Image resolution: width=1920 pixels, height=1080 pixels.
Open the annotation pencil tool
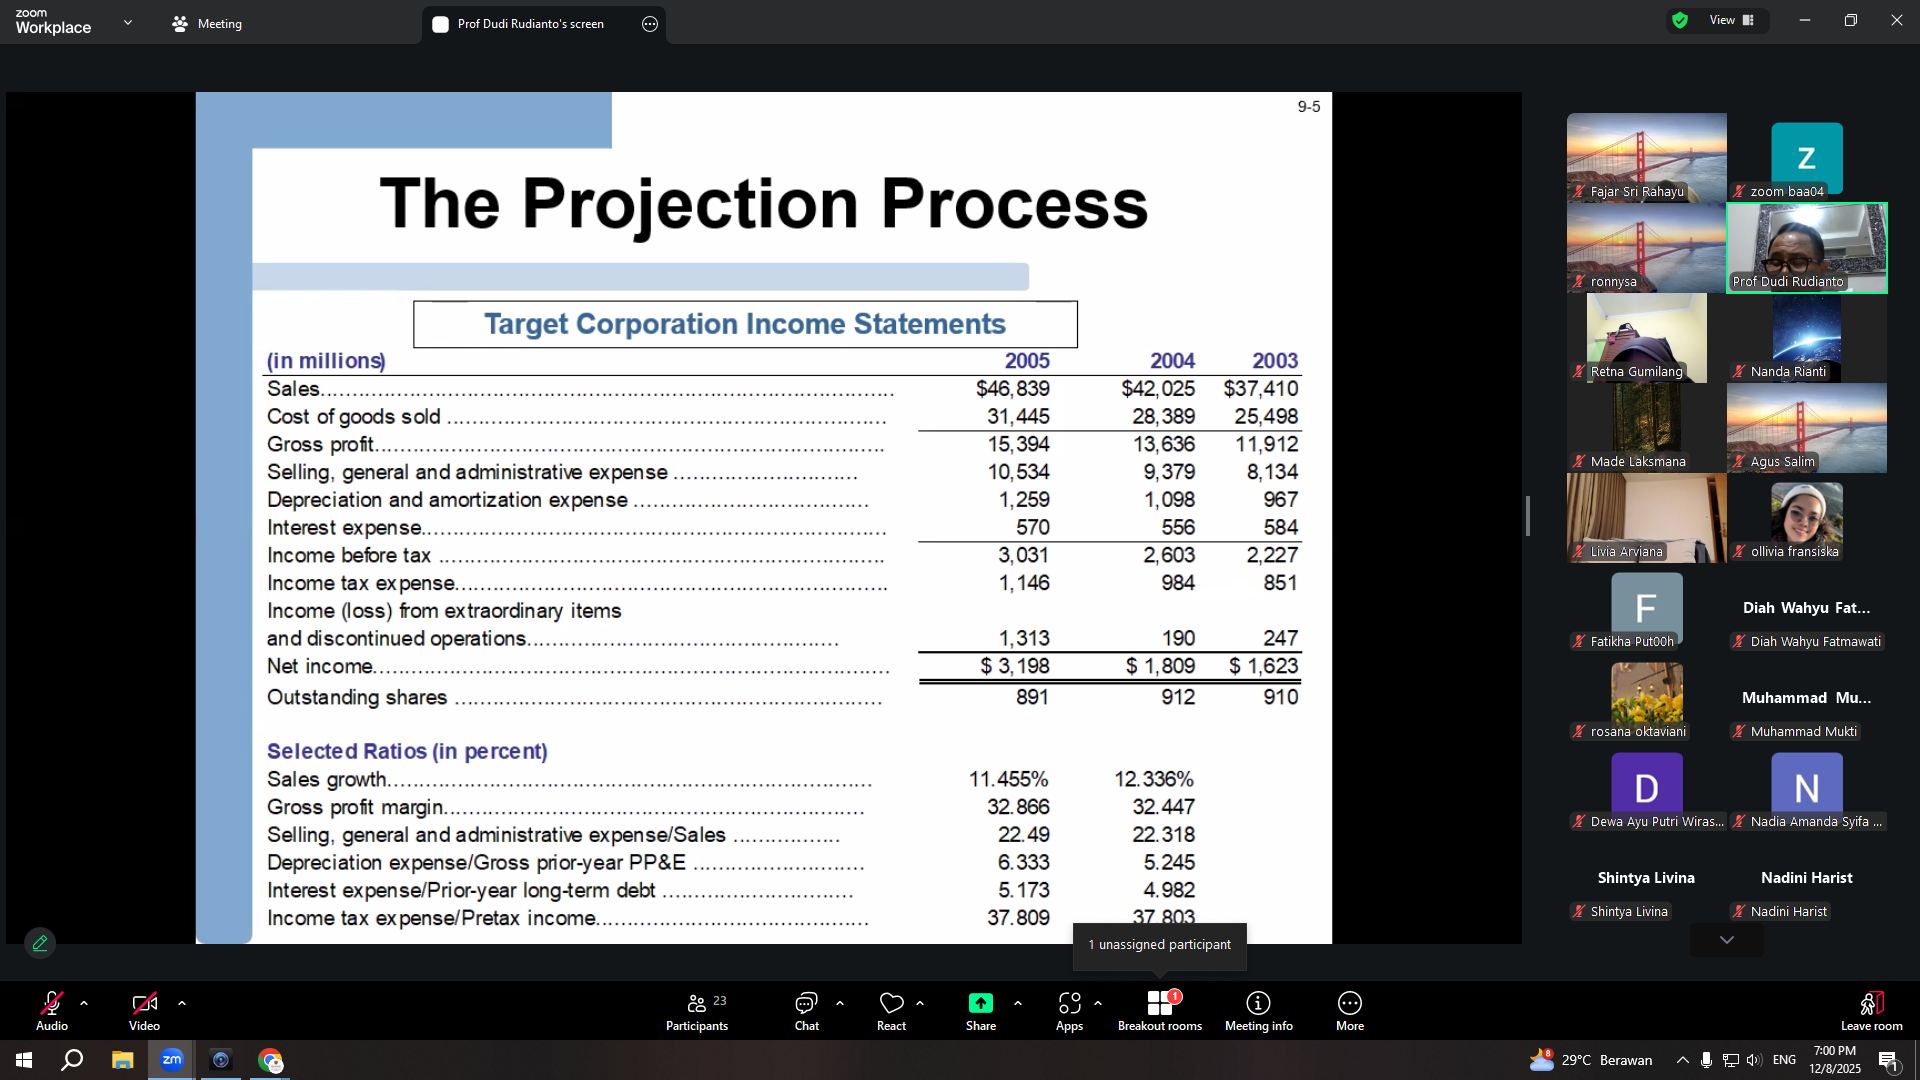tap(40, 943)
